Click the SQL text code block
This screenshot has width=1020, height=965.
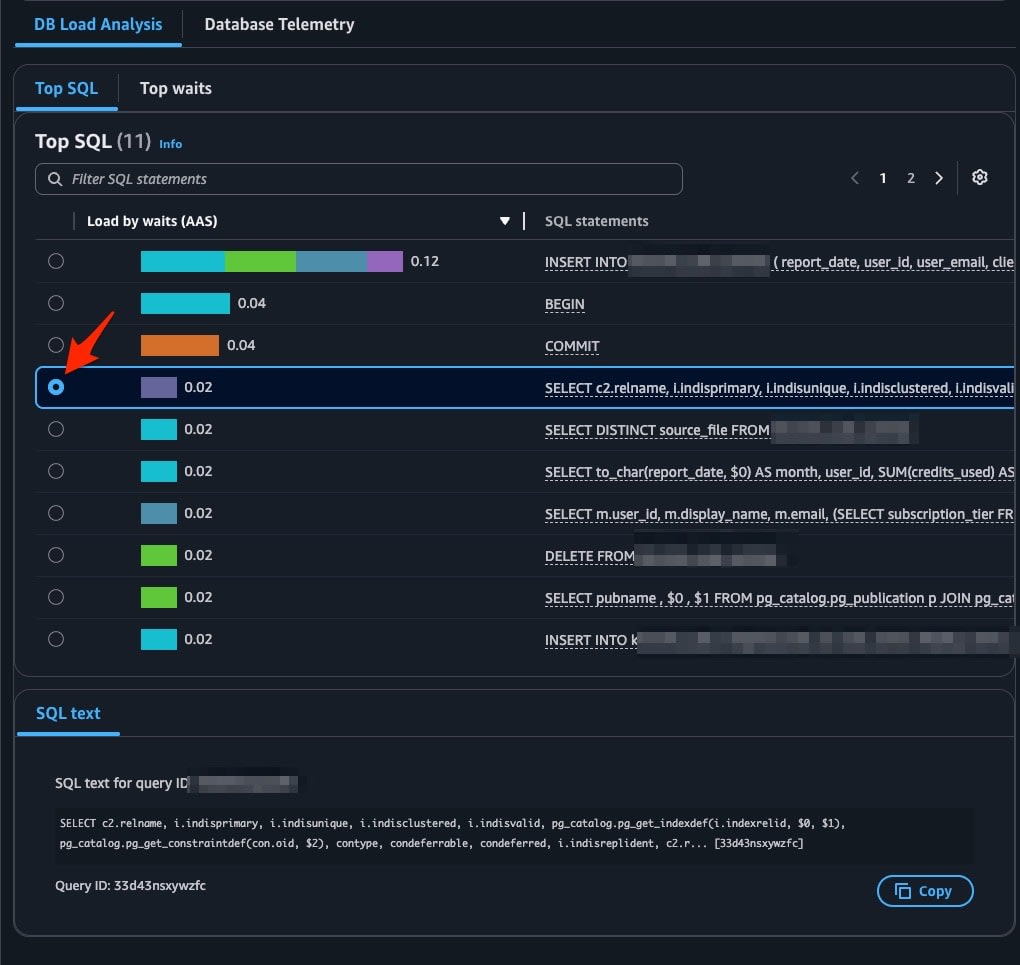[514, 834]
